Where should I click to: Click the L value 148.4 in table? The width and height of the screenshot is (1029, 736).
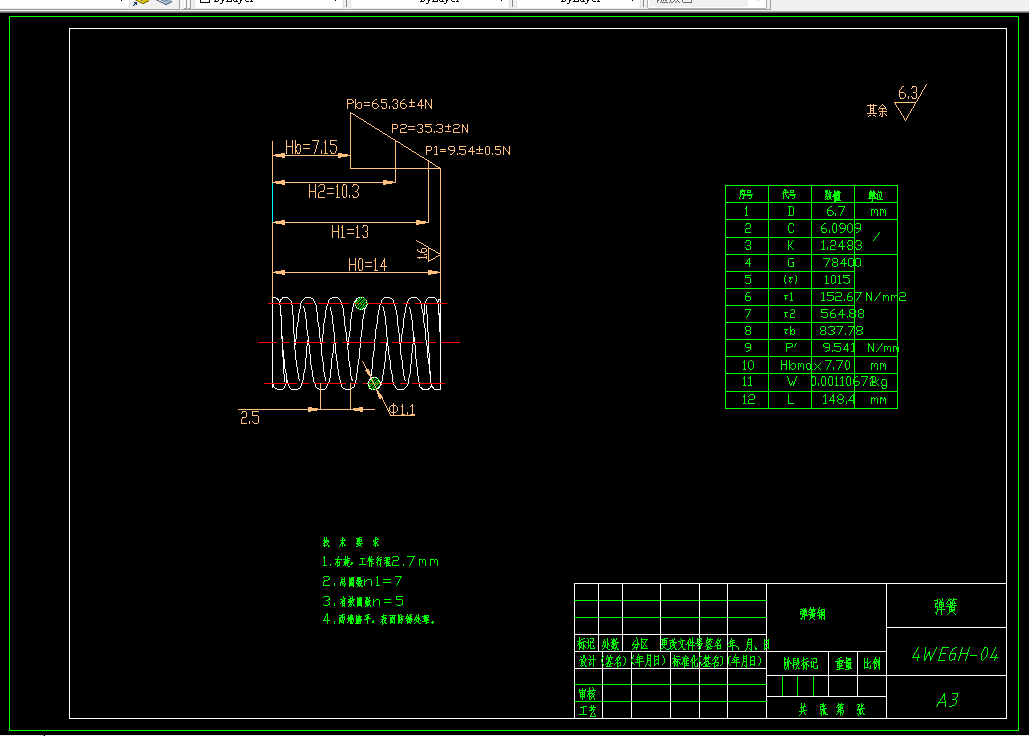pyautogui.click(x=836, y=399)
